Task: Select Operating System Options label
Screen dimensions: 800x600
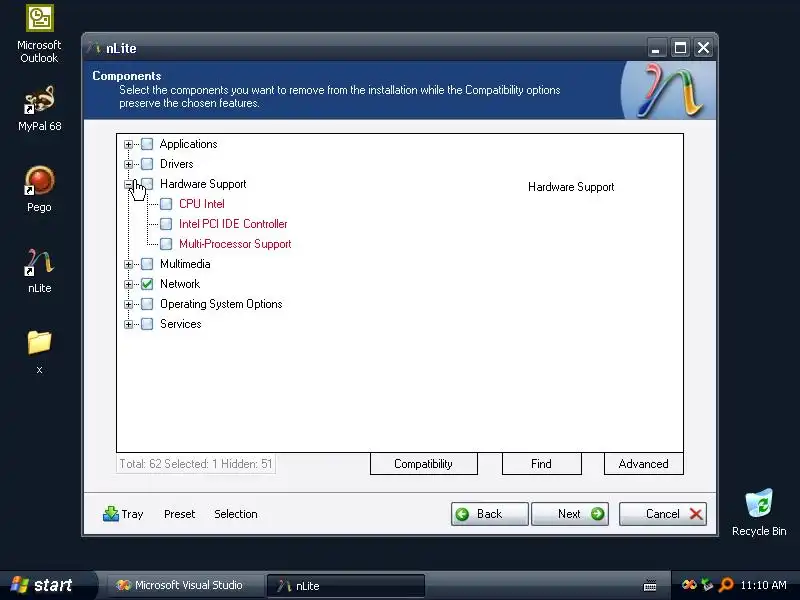Action: pos(221,304)
